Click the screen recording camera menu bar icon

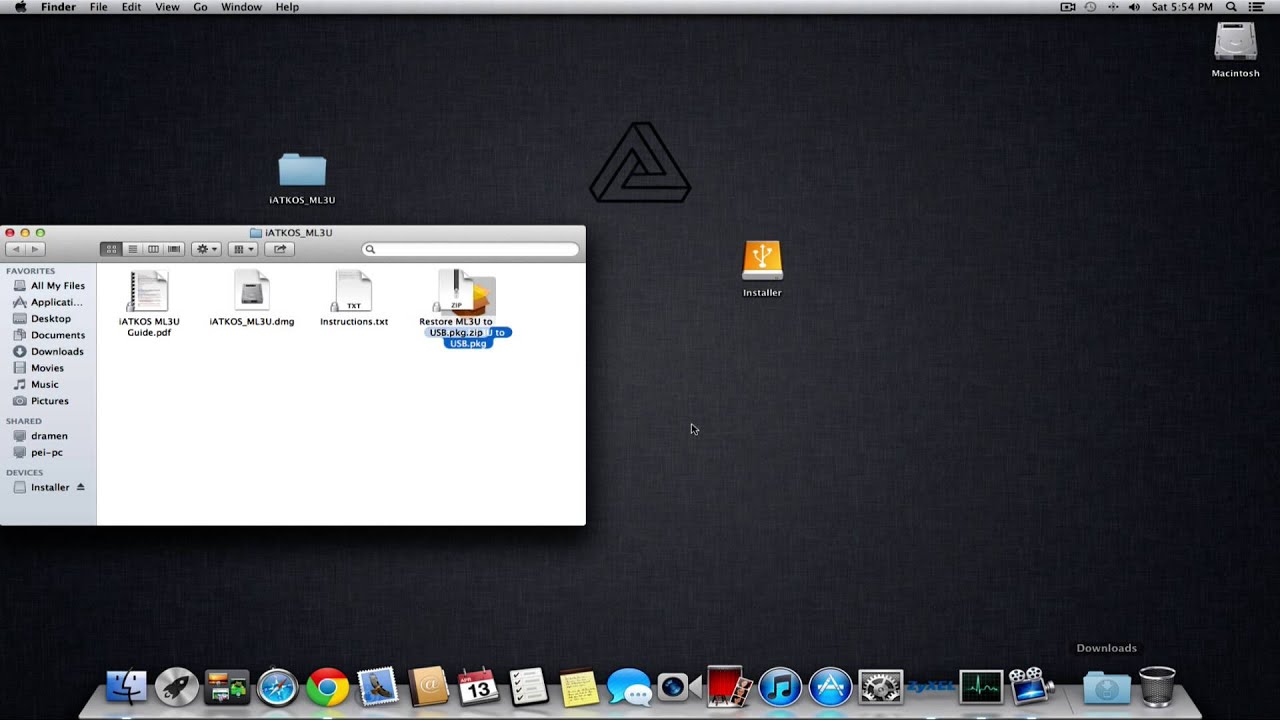tap(1068, 7)
